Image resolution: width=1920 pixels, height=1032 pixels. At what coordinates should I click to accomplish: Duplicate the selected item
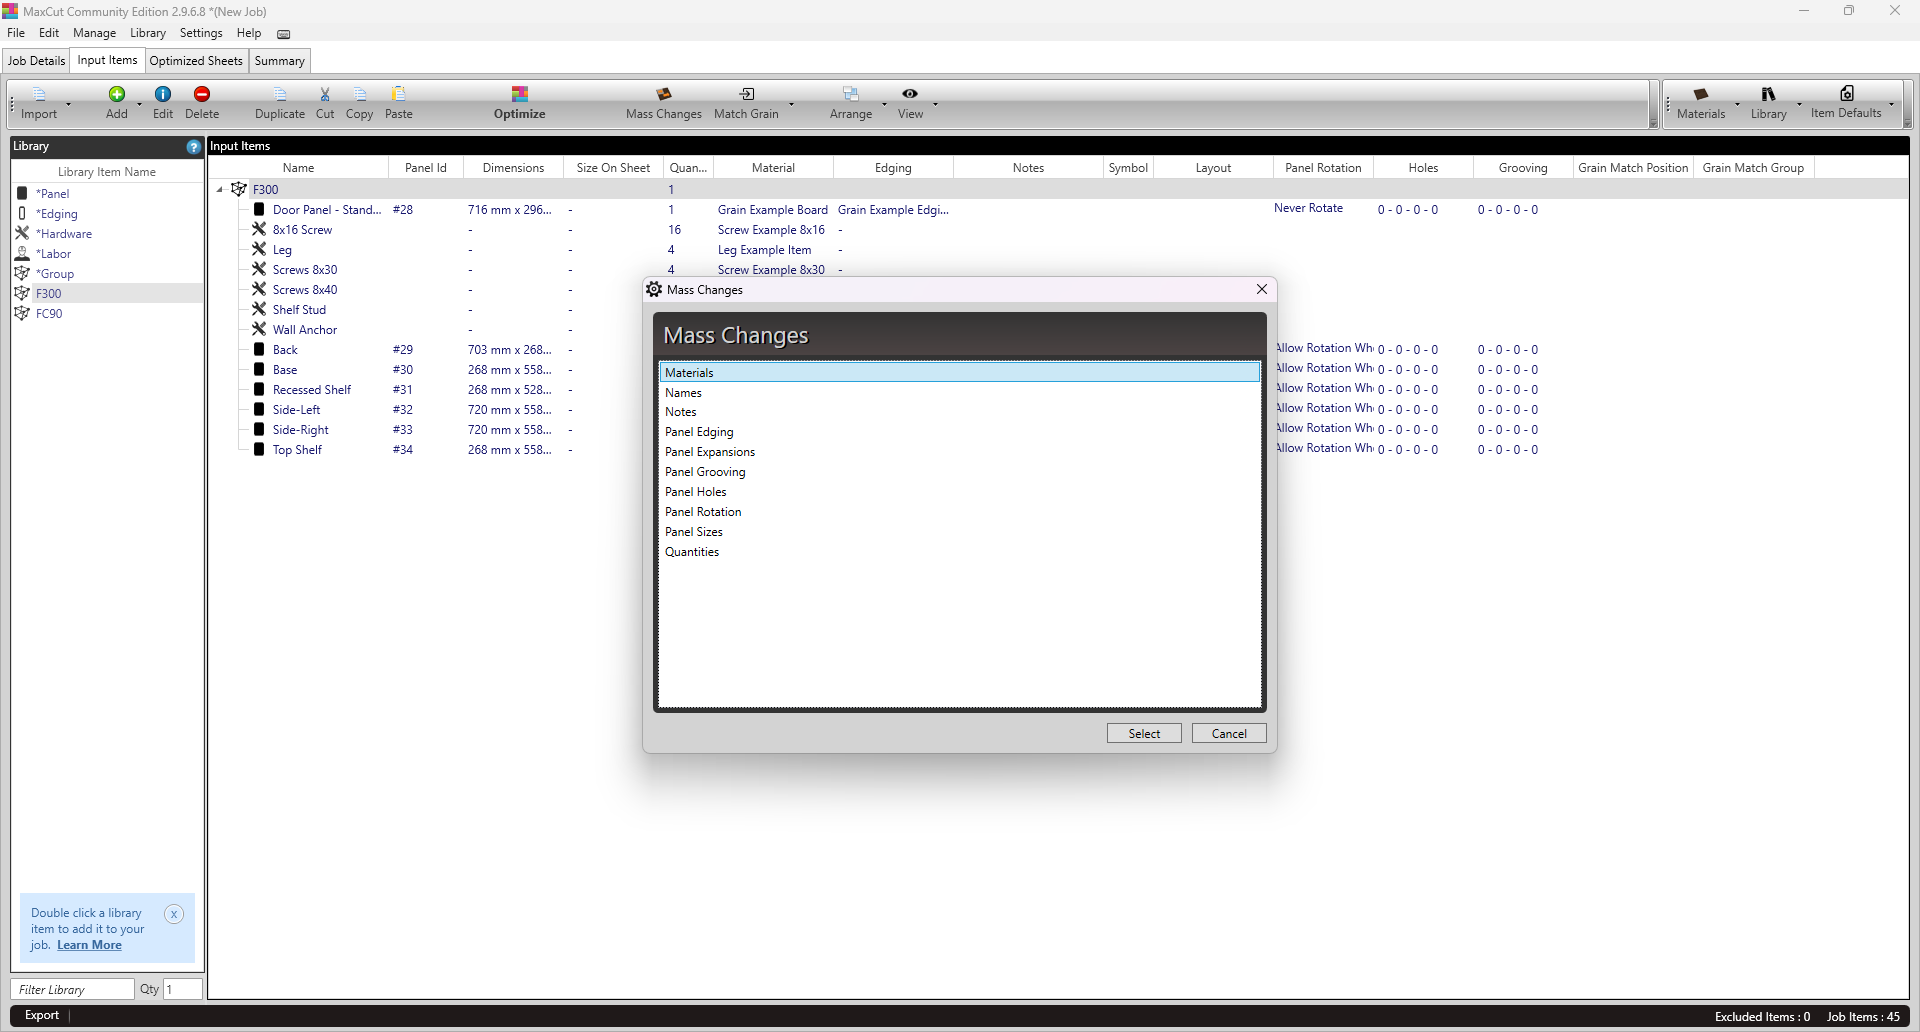pos(280,103)
